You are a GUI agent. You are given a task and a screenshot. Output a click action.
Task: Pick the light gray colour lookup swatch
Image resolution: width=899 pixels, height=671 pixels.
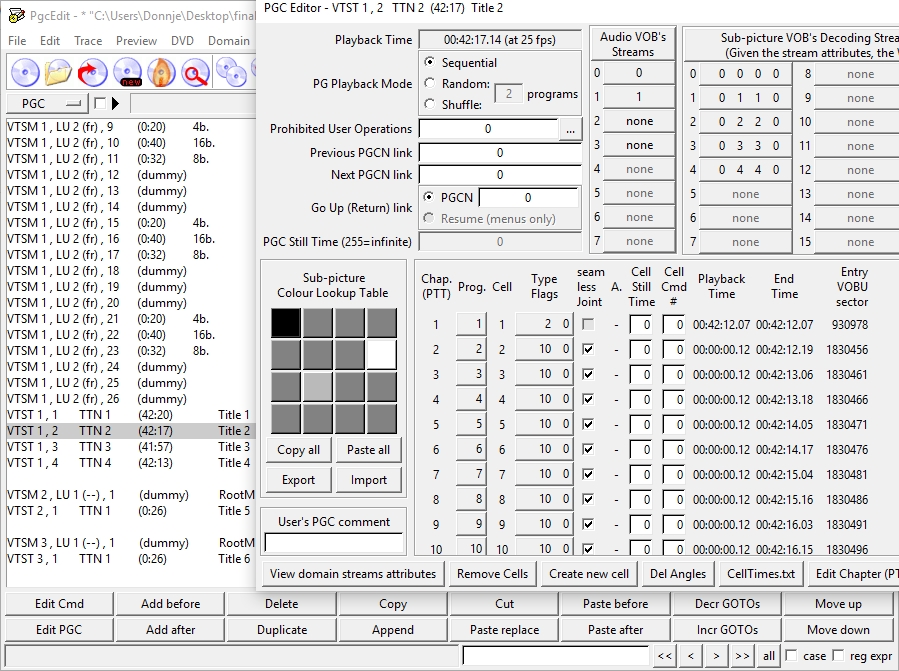[x=318, y=387]
